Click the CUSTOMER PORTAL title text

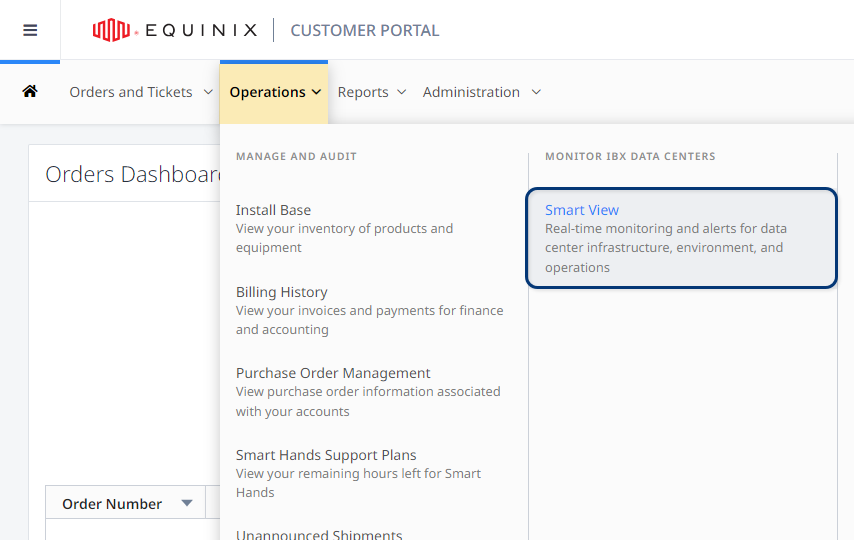(364, 31)
